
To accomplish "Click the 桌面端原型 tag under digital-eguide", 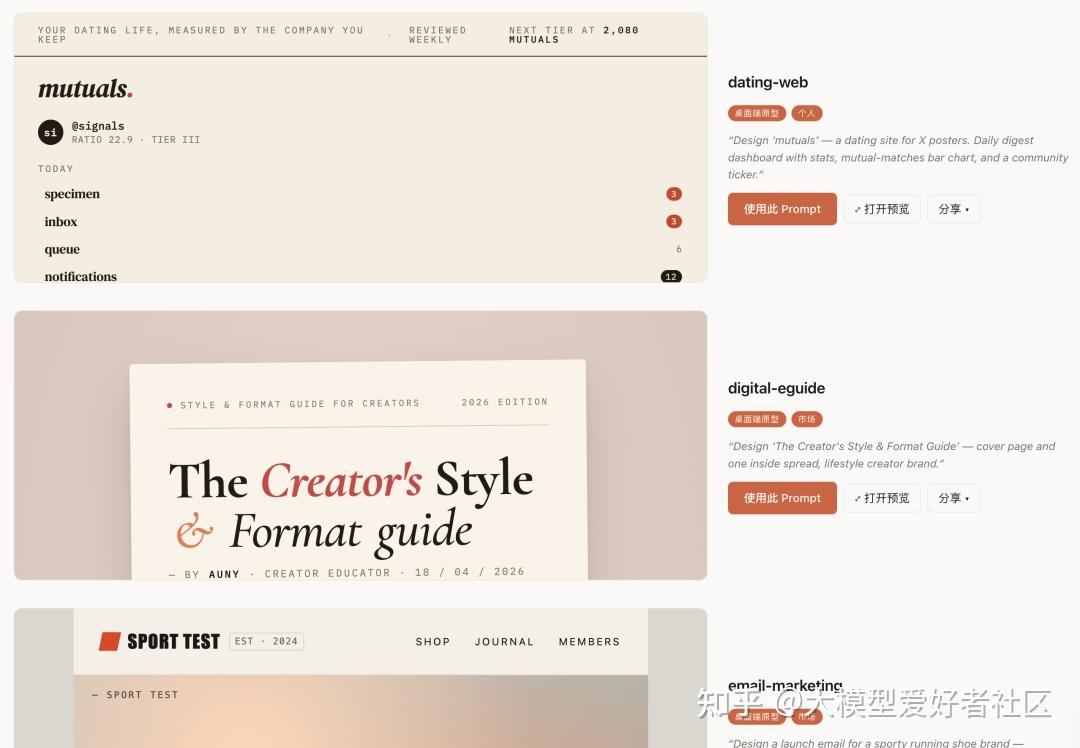I will (757, 419).
